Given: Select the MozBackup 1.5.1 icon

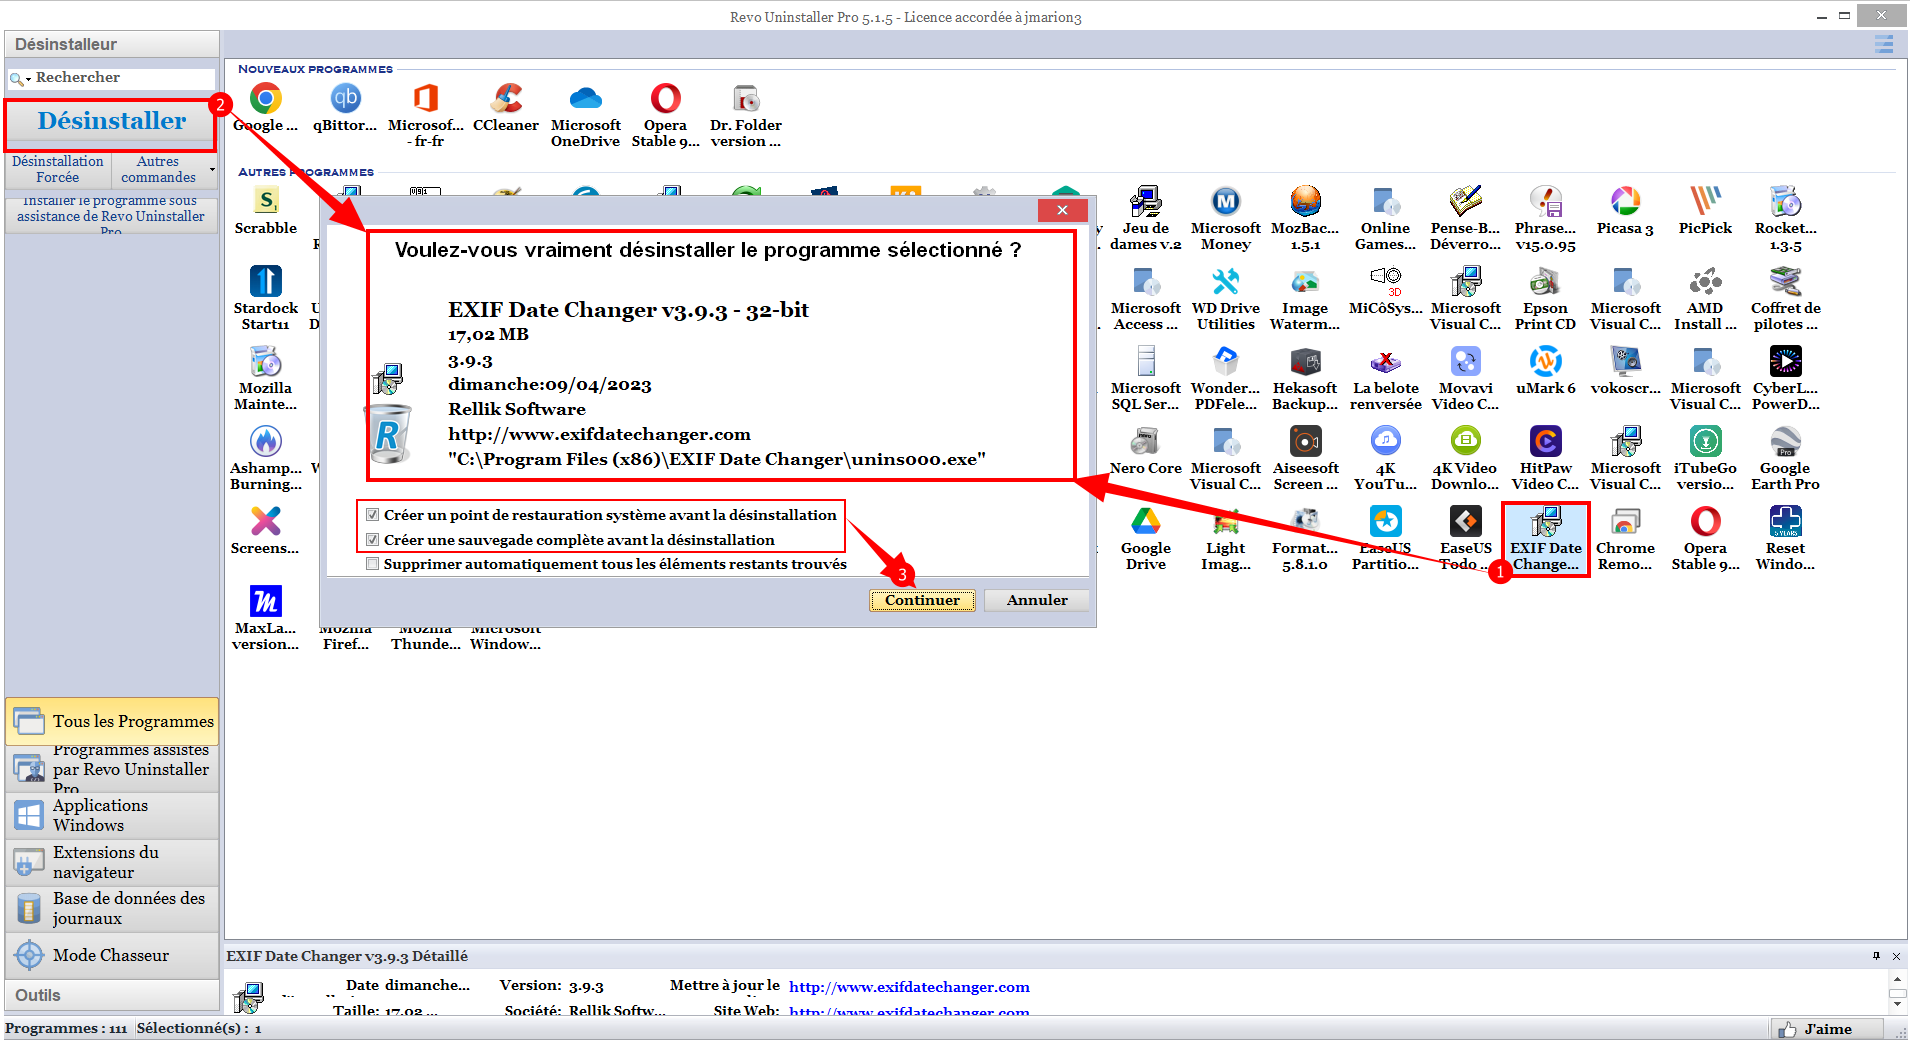Looking at the screenshot, I should coord(1306,202).
